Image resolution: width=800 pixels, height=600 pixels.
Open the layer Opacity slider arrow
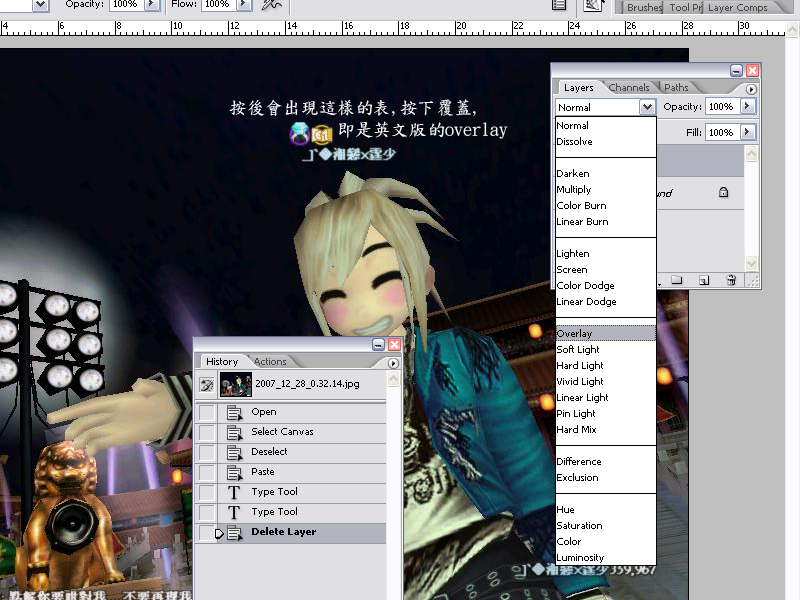(x=747, y=106)
